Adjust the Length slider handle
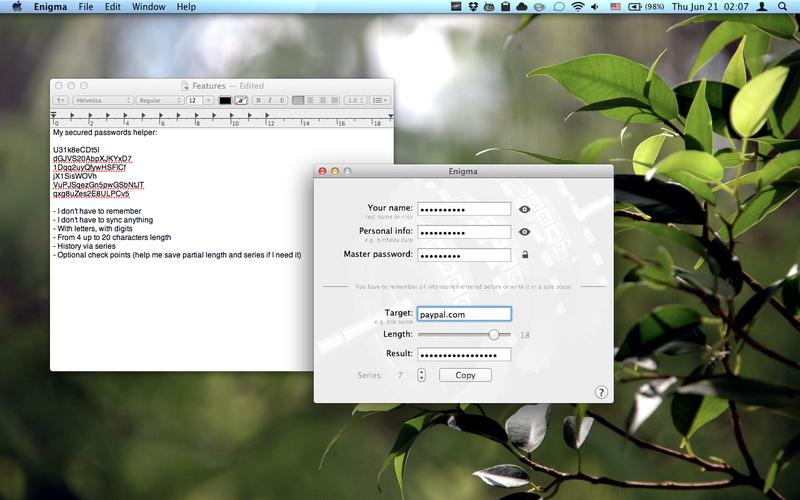Image resolution: width=800 pixels, height=500 pixels. pyautogui.click(x=493, y=335)
